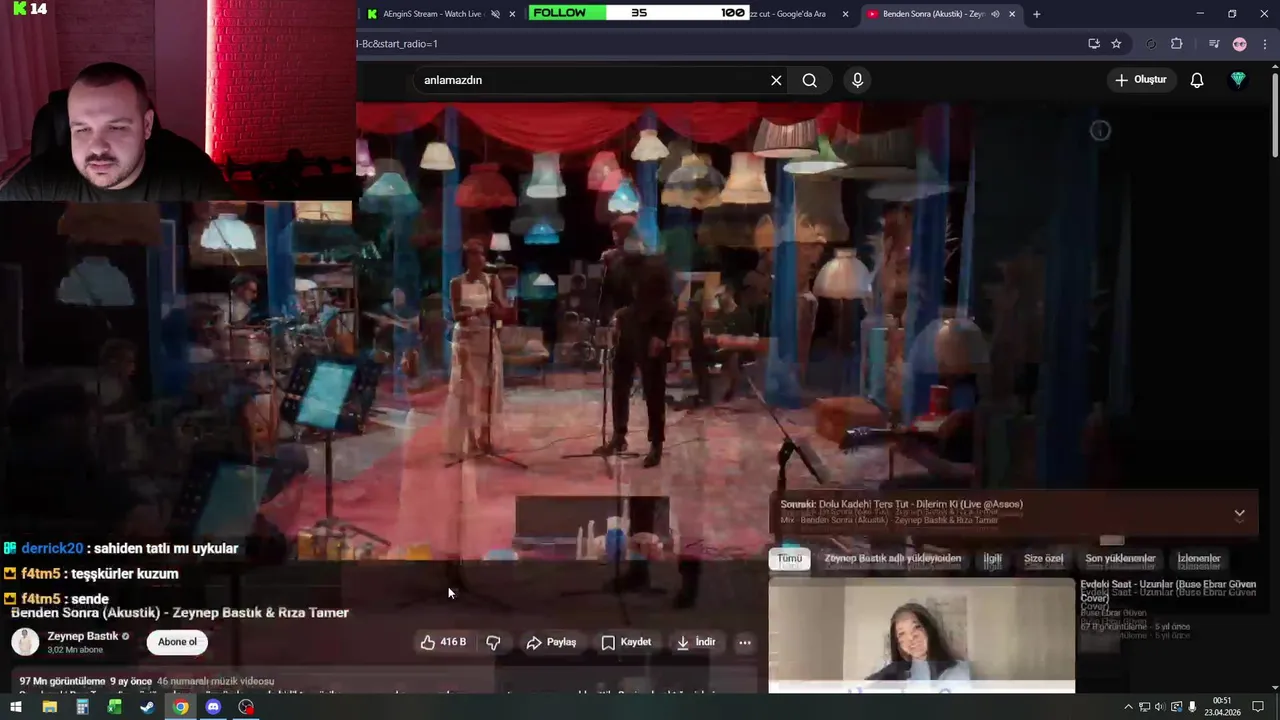Screen dimensions: 1280x720
Task: Open a new browser tab
Action: (x=1036, y=14)
